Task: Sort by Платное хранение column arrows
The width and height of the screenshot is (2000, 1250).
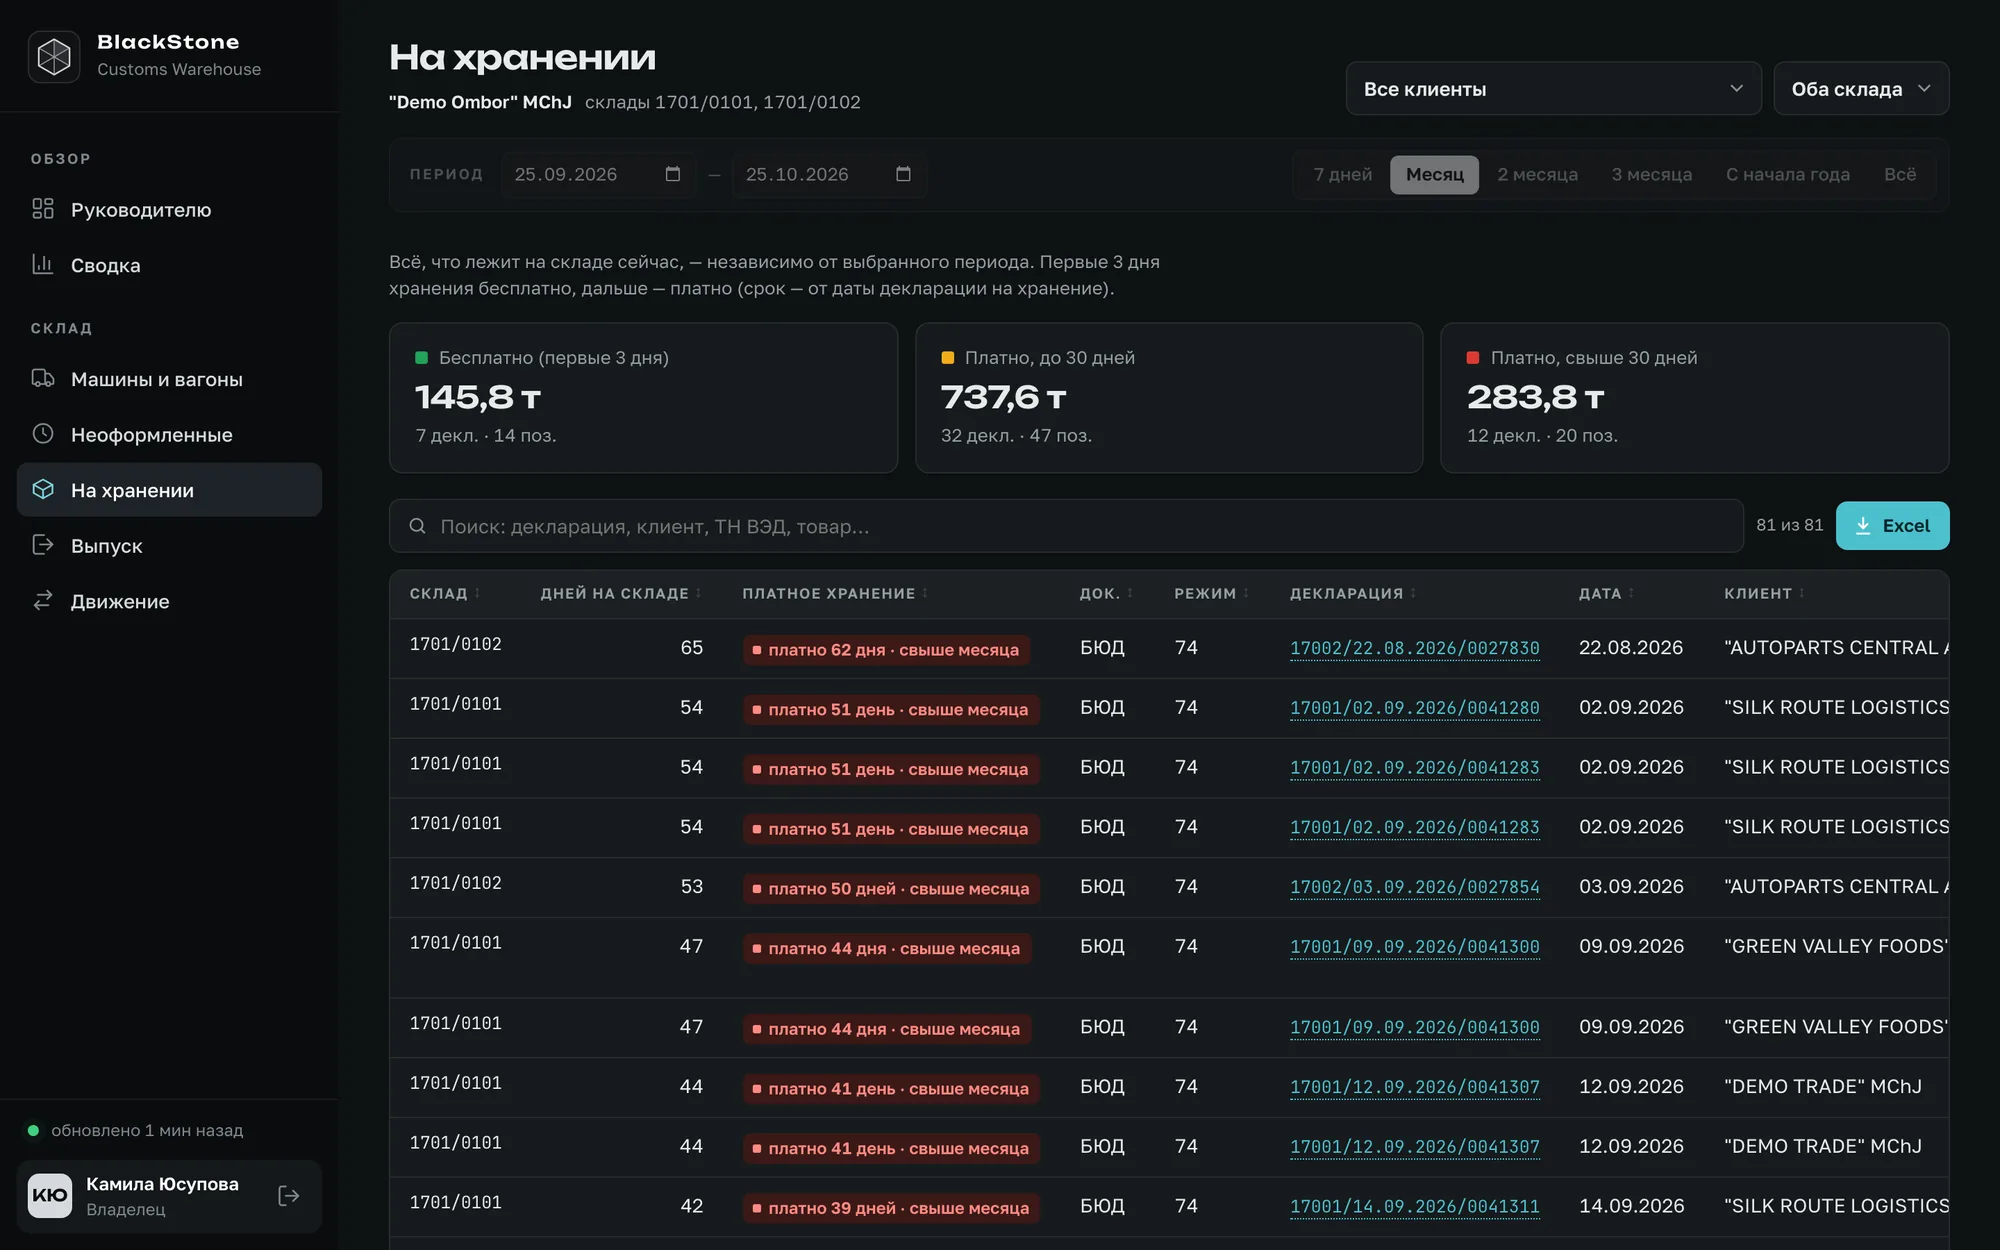Action: pos(925,593)
